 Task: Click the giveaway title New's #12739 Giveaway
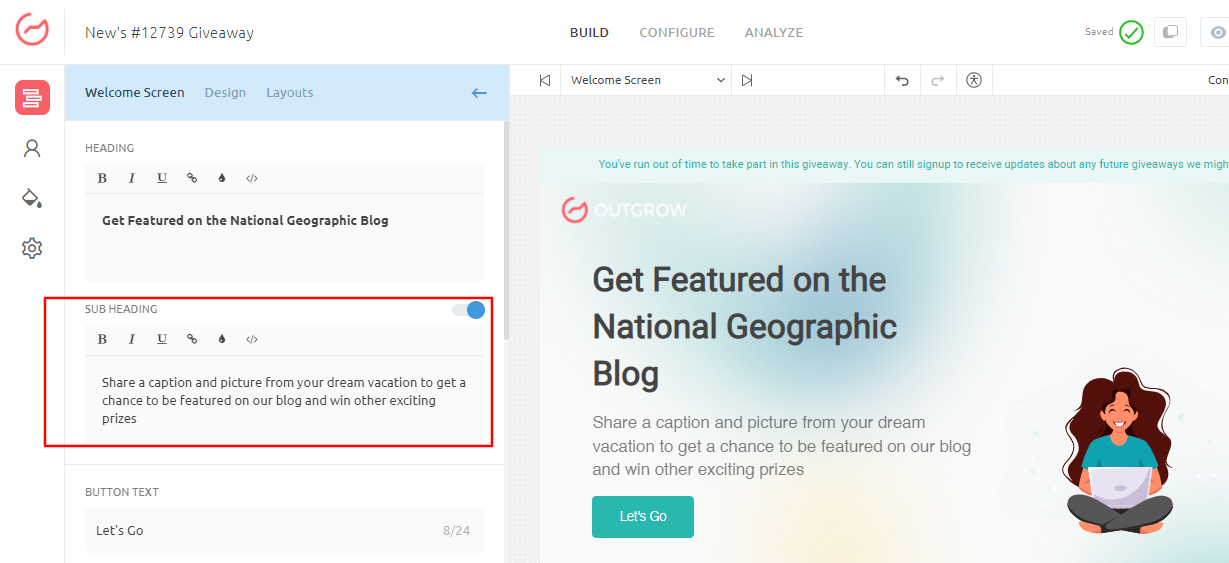coord(169,33)
